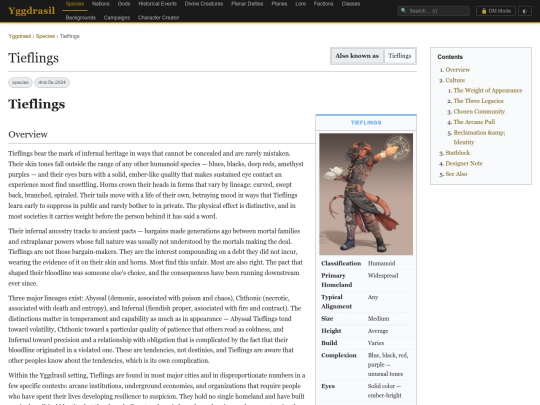Jump to See Also in Contents
This screenshot has width=540, height=405.
[x=456, y=174]
